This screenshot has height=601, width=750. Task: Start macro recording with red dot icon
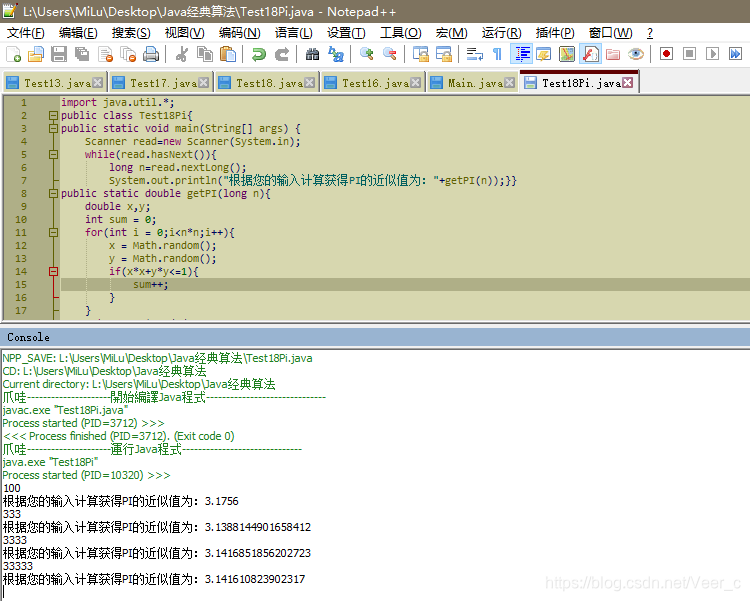tap(666, 54)
